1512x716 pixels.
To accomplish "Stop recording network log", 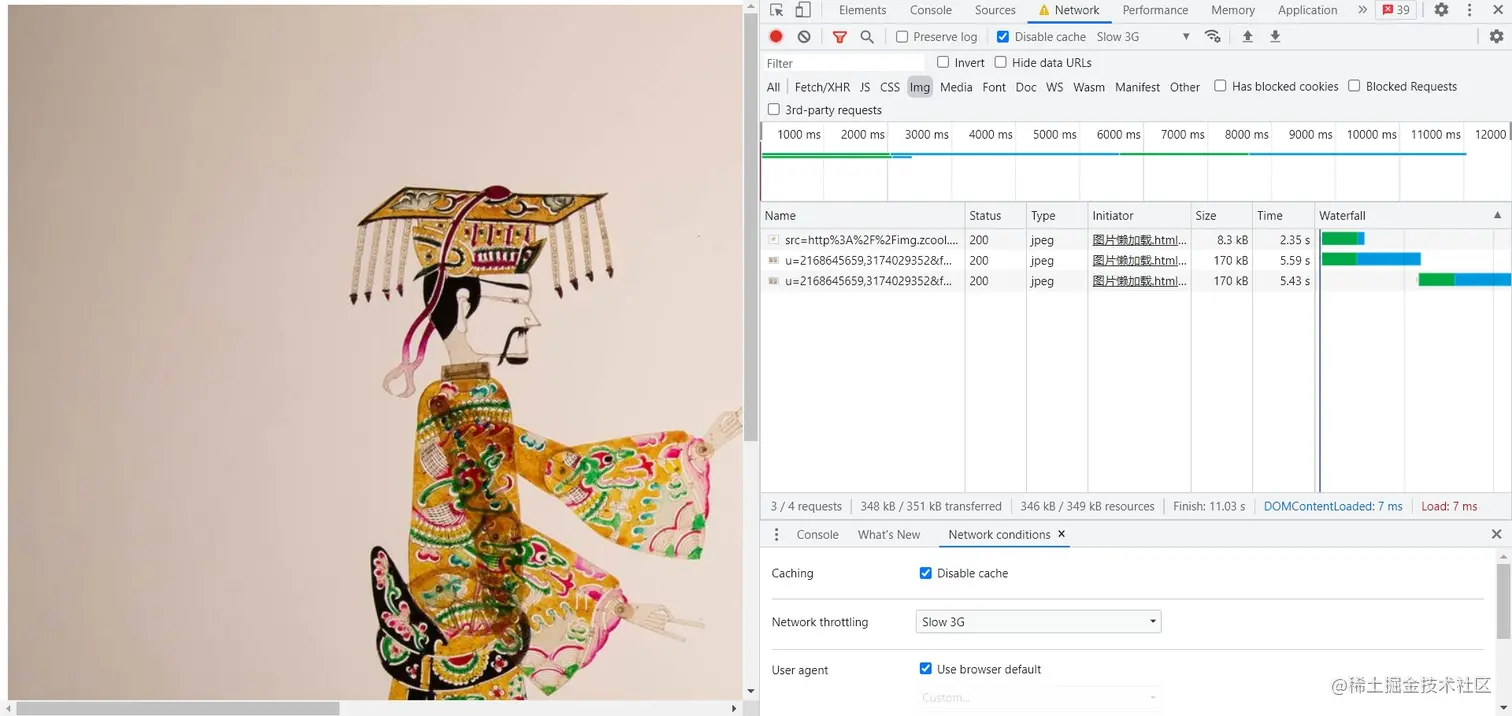I will click(775, 36).
